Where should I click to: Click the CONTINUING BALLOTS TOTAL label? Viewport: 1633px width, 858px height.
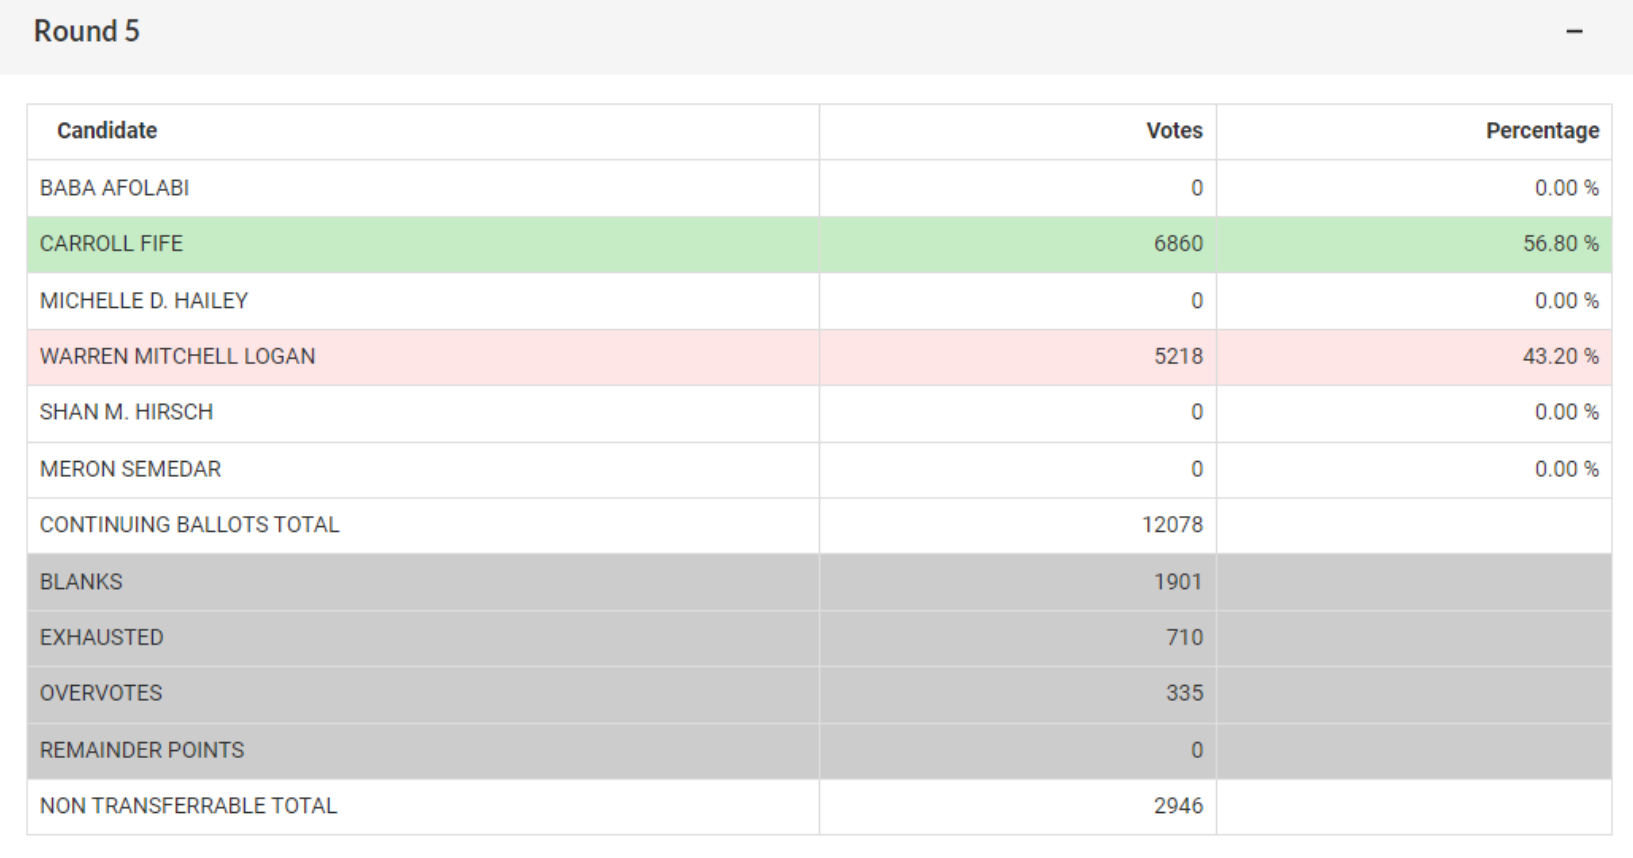189,525
